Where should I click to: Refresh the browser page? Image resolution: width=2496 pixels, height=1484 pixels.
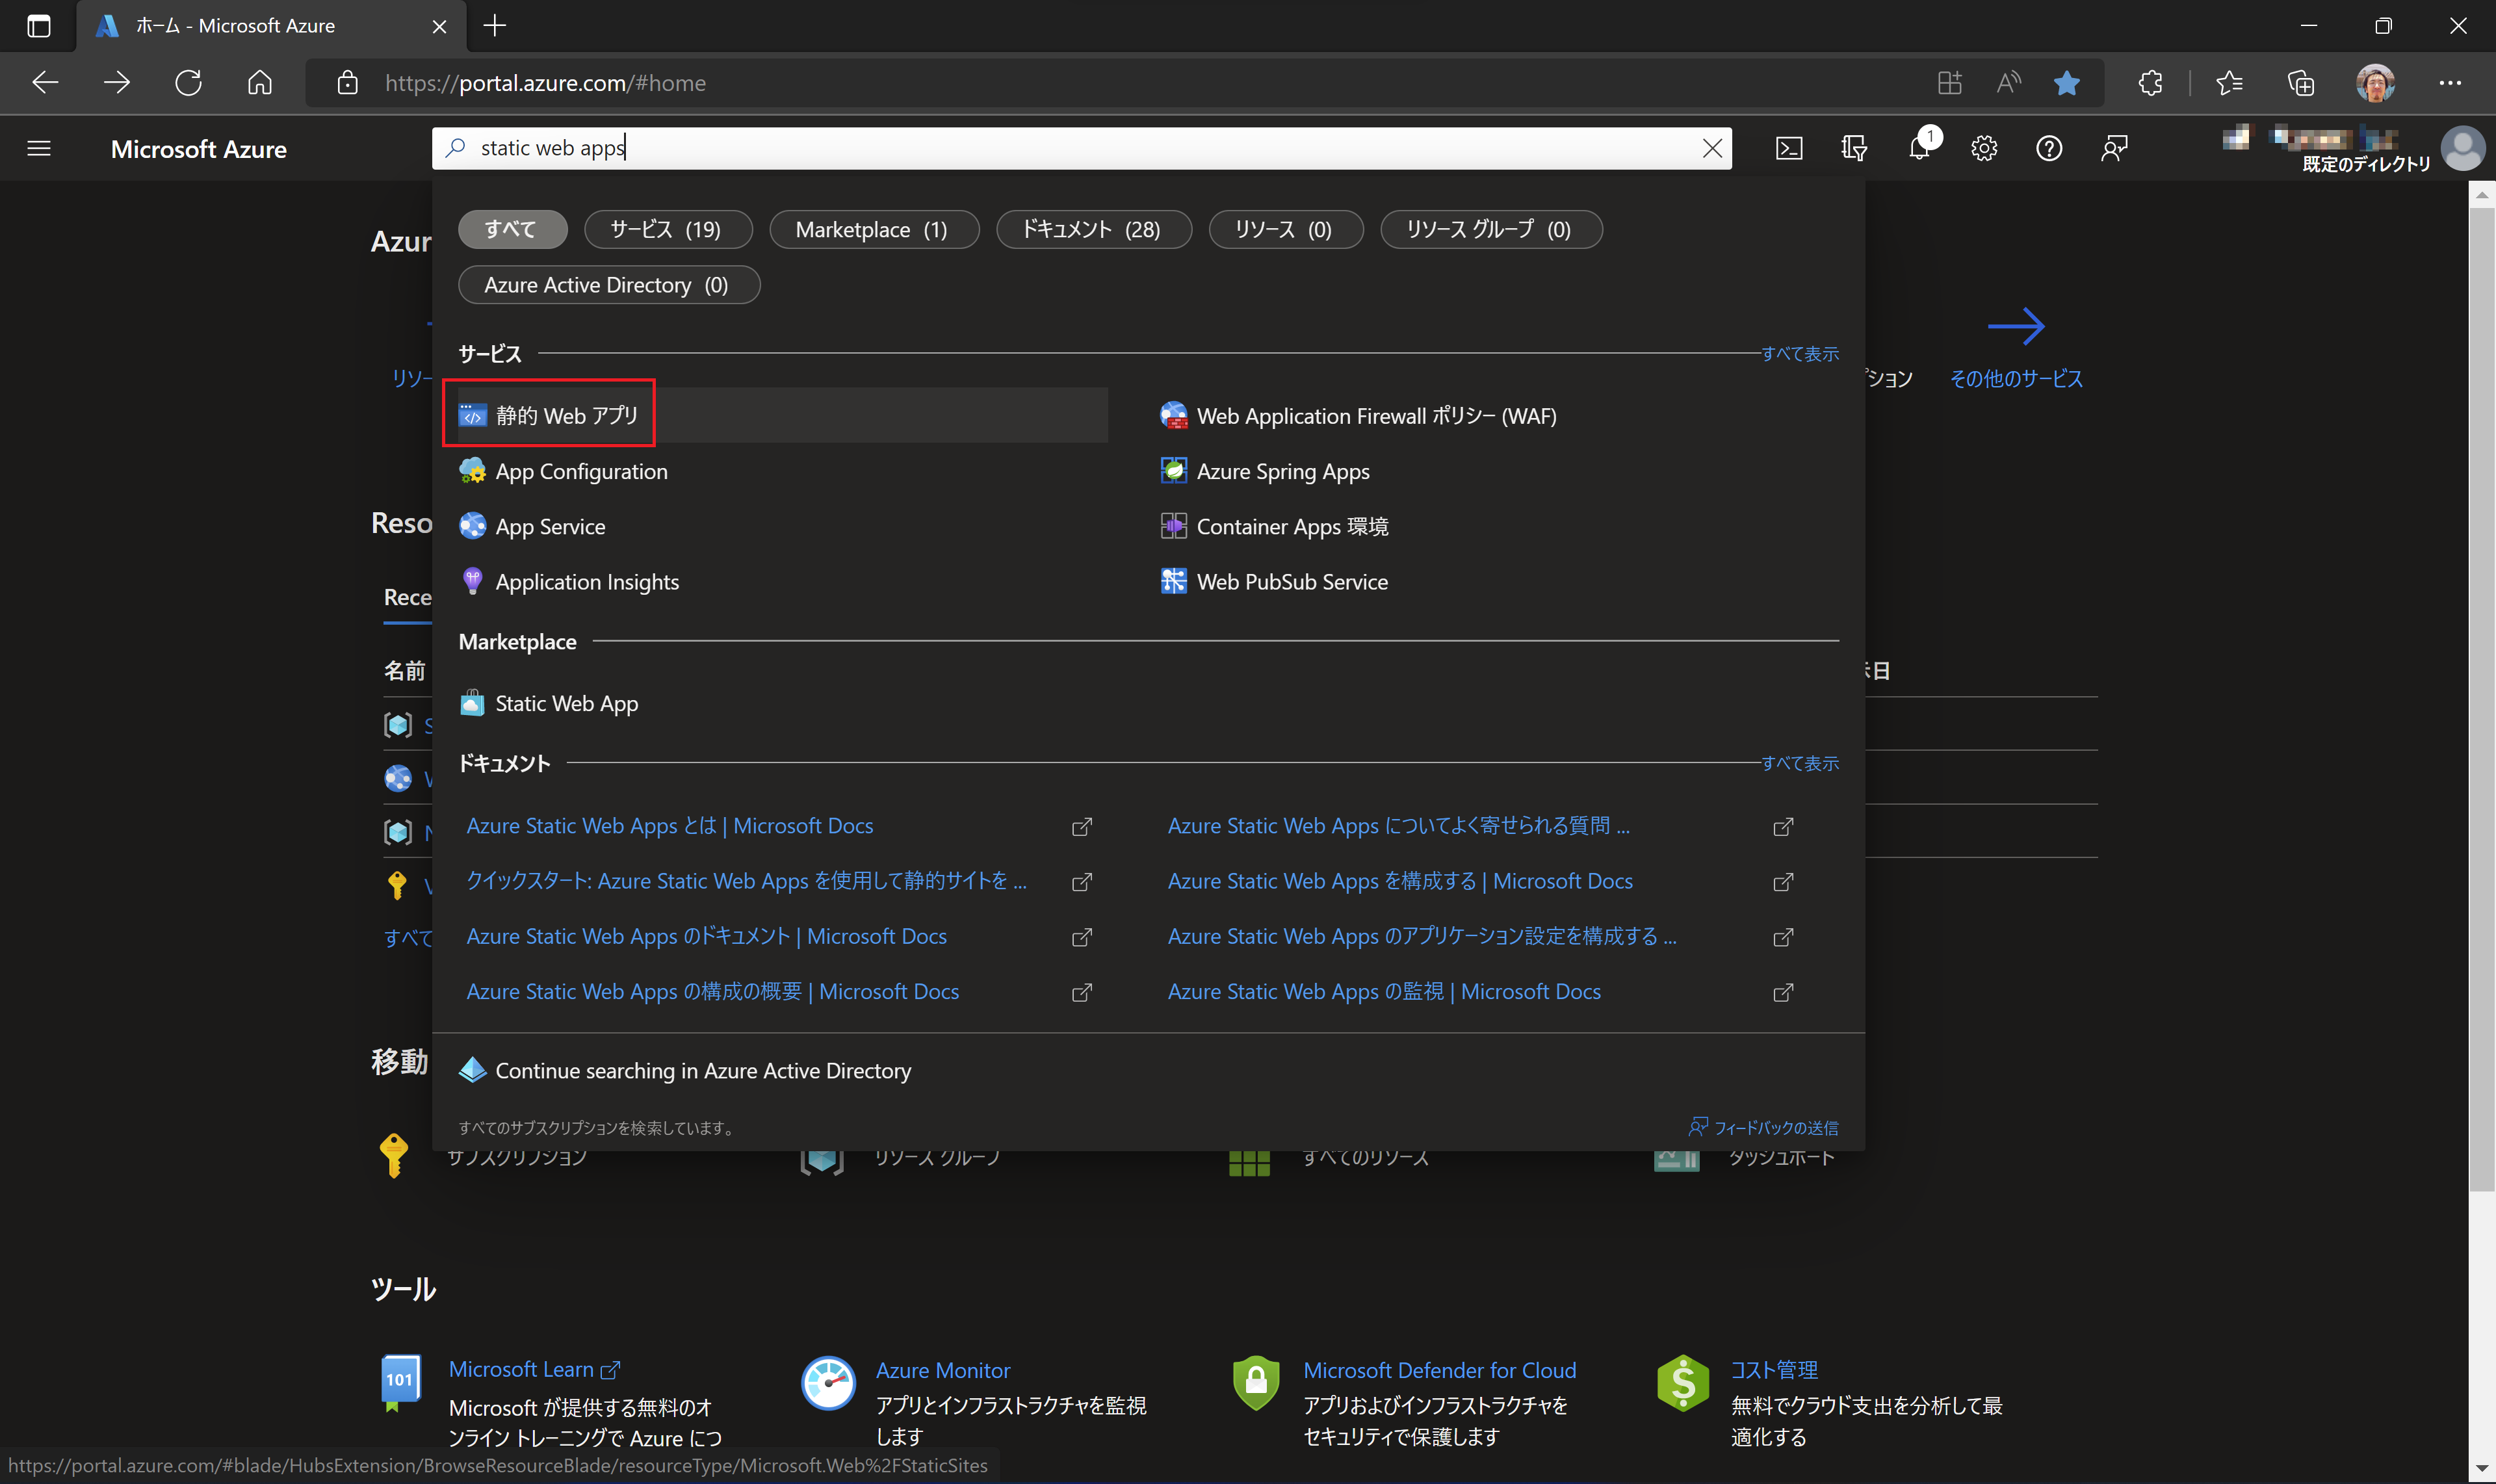coord(188,82)
